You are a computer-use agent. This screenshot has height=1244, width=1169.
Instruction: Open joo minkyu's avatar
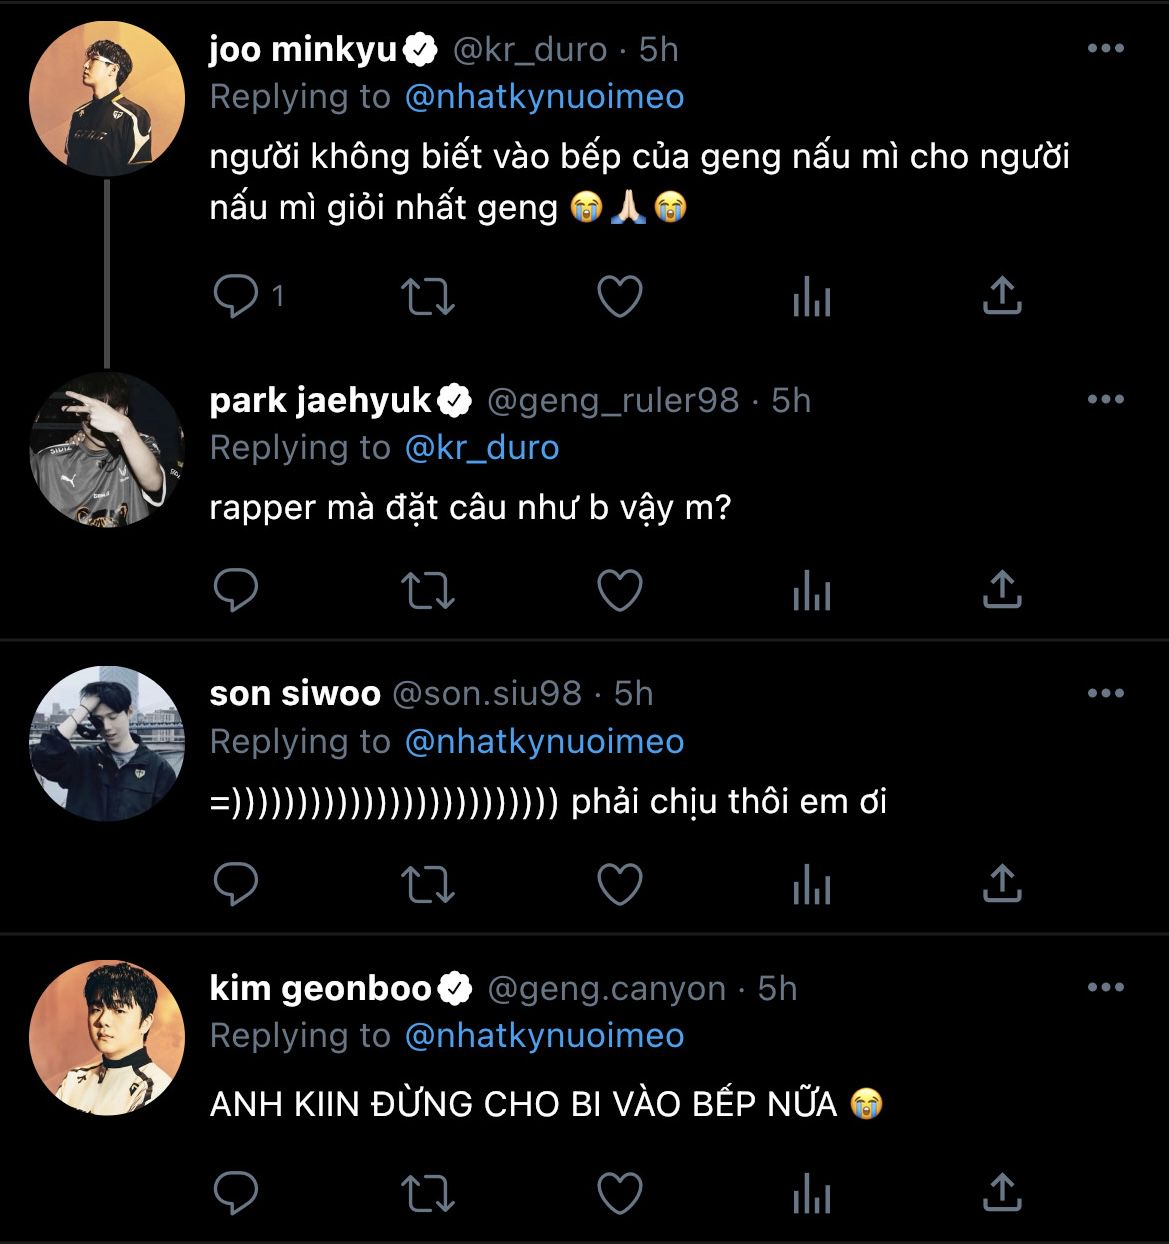(x=107, y=99)
